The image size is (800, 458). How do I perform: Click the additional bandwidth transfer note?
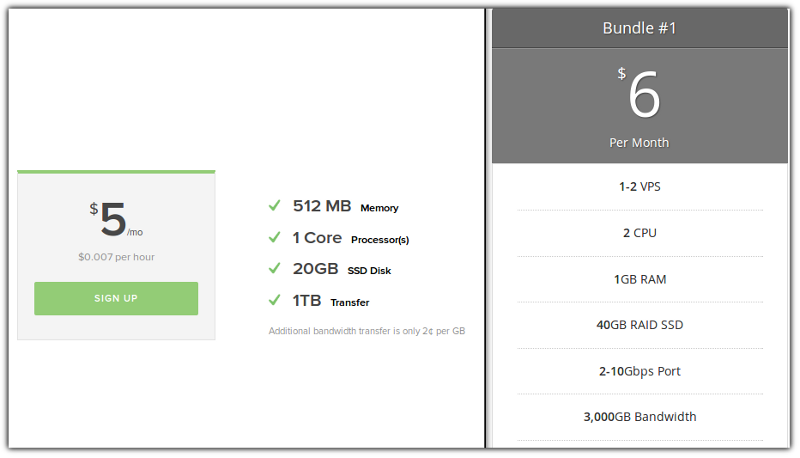[x=367, y=331]
